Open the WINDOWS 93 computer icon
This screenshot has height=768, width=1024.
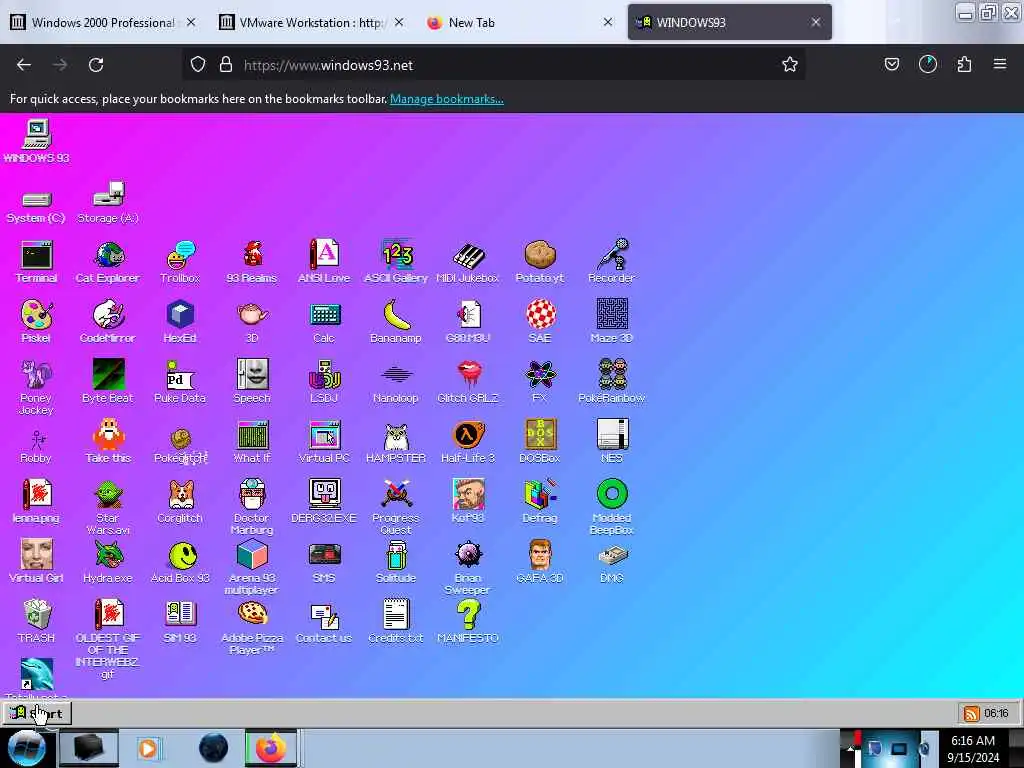[37, 141]
